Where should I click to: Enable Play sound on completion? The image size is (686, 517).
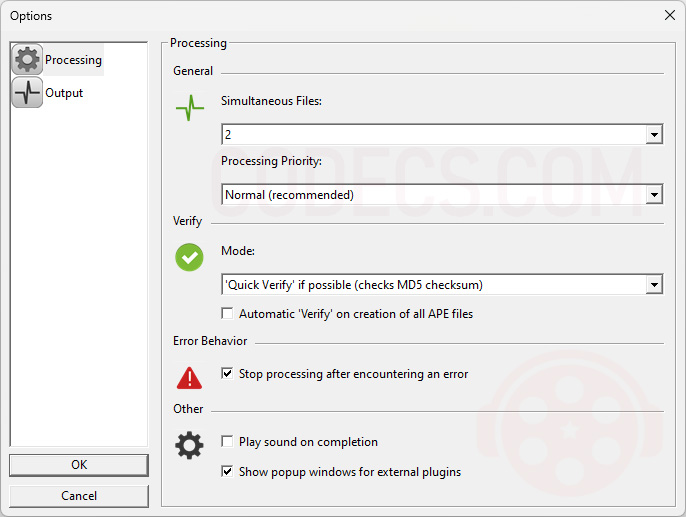227,441
